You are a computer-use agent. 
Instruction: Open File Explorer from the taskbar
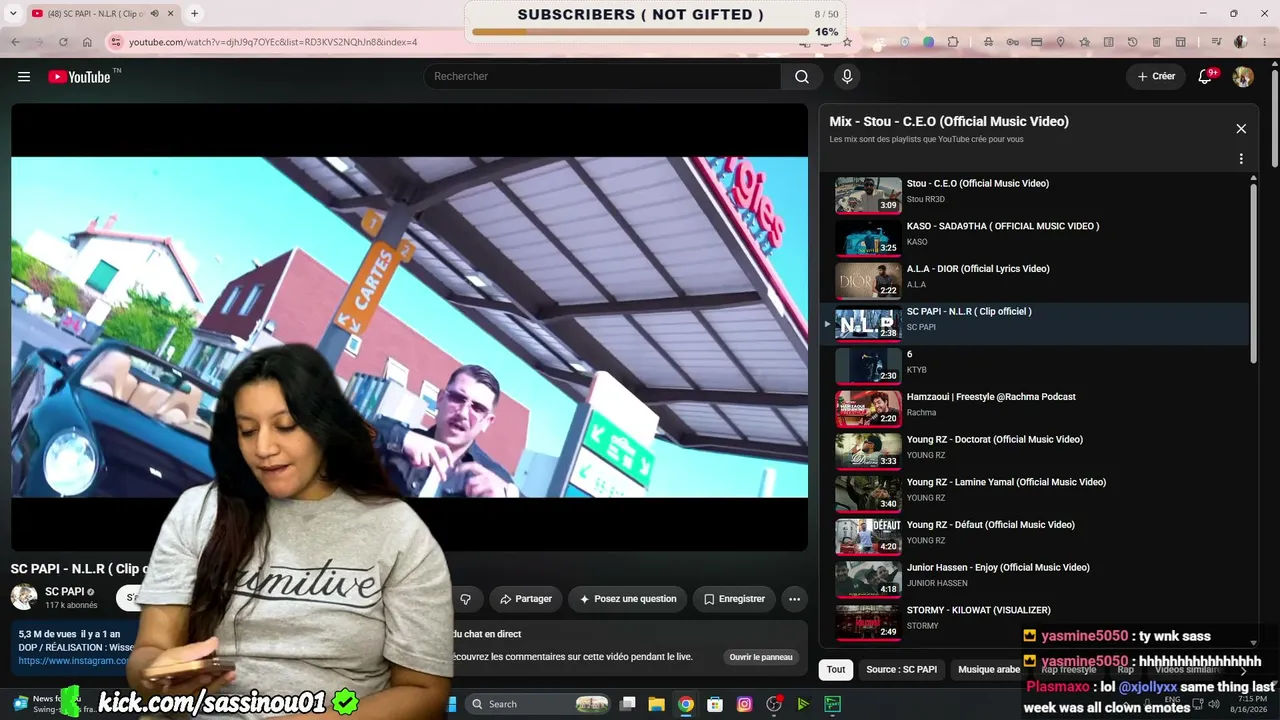tap(657, 704)
